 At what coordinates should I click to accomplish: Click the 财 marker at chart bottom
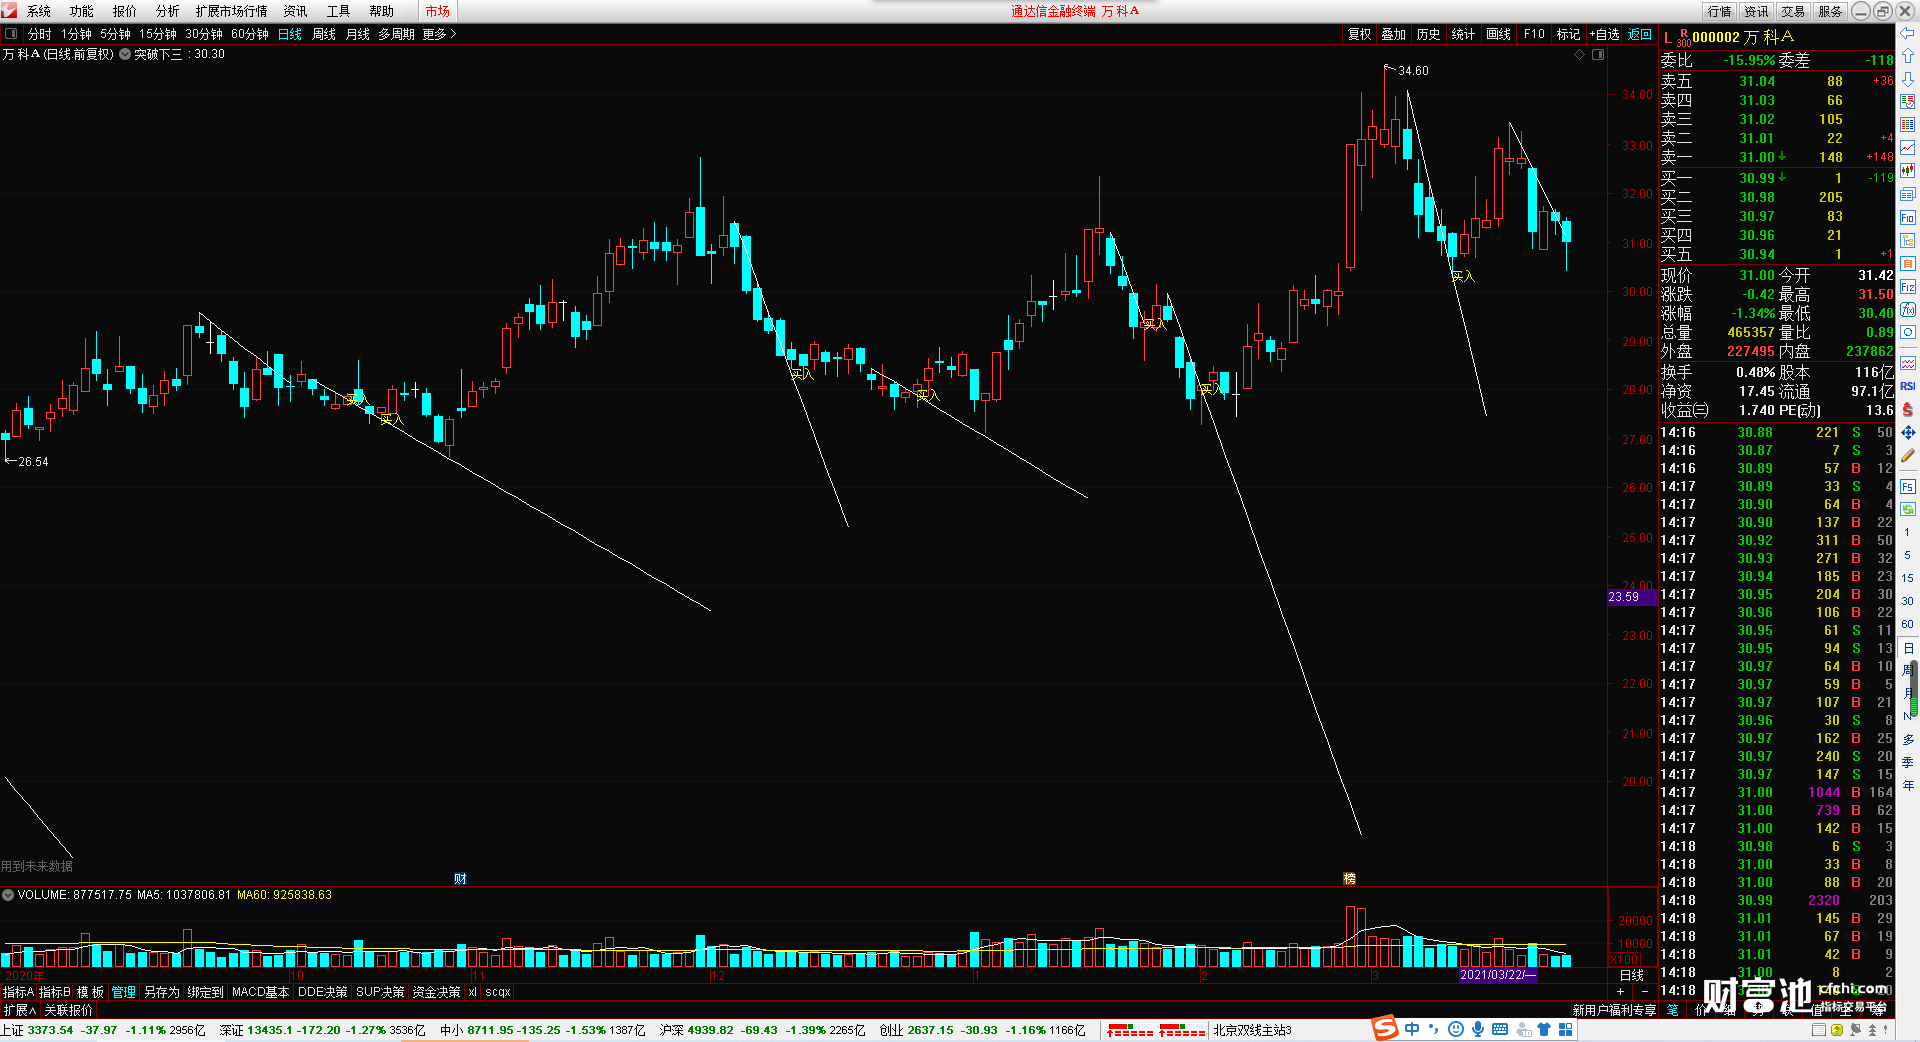[460, 879]
